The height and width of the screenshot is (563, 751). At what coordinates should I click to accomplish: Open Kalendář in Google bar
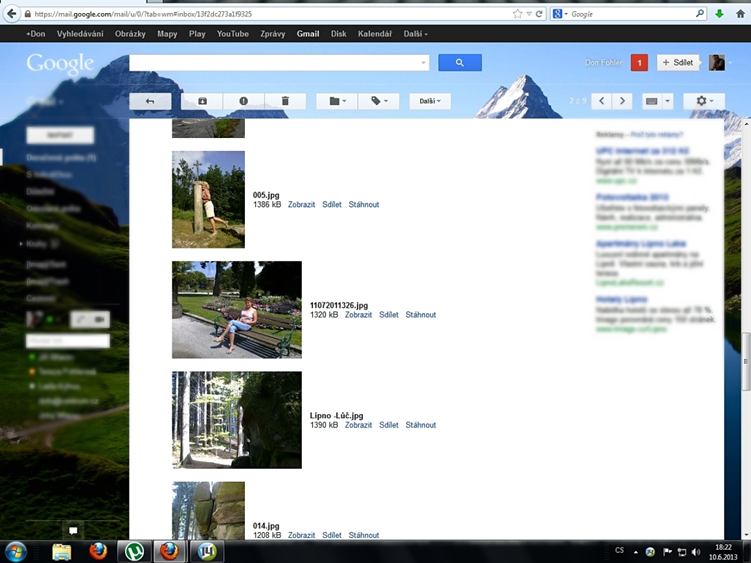(375, 34)
